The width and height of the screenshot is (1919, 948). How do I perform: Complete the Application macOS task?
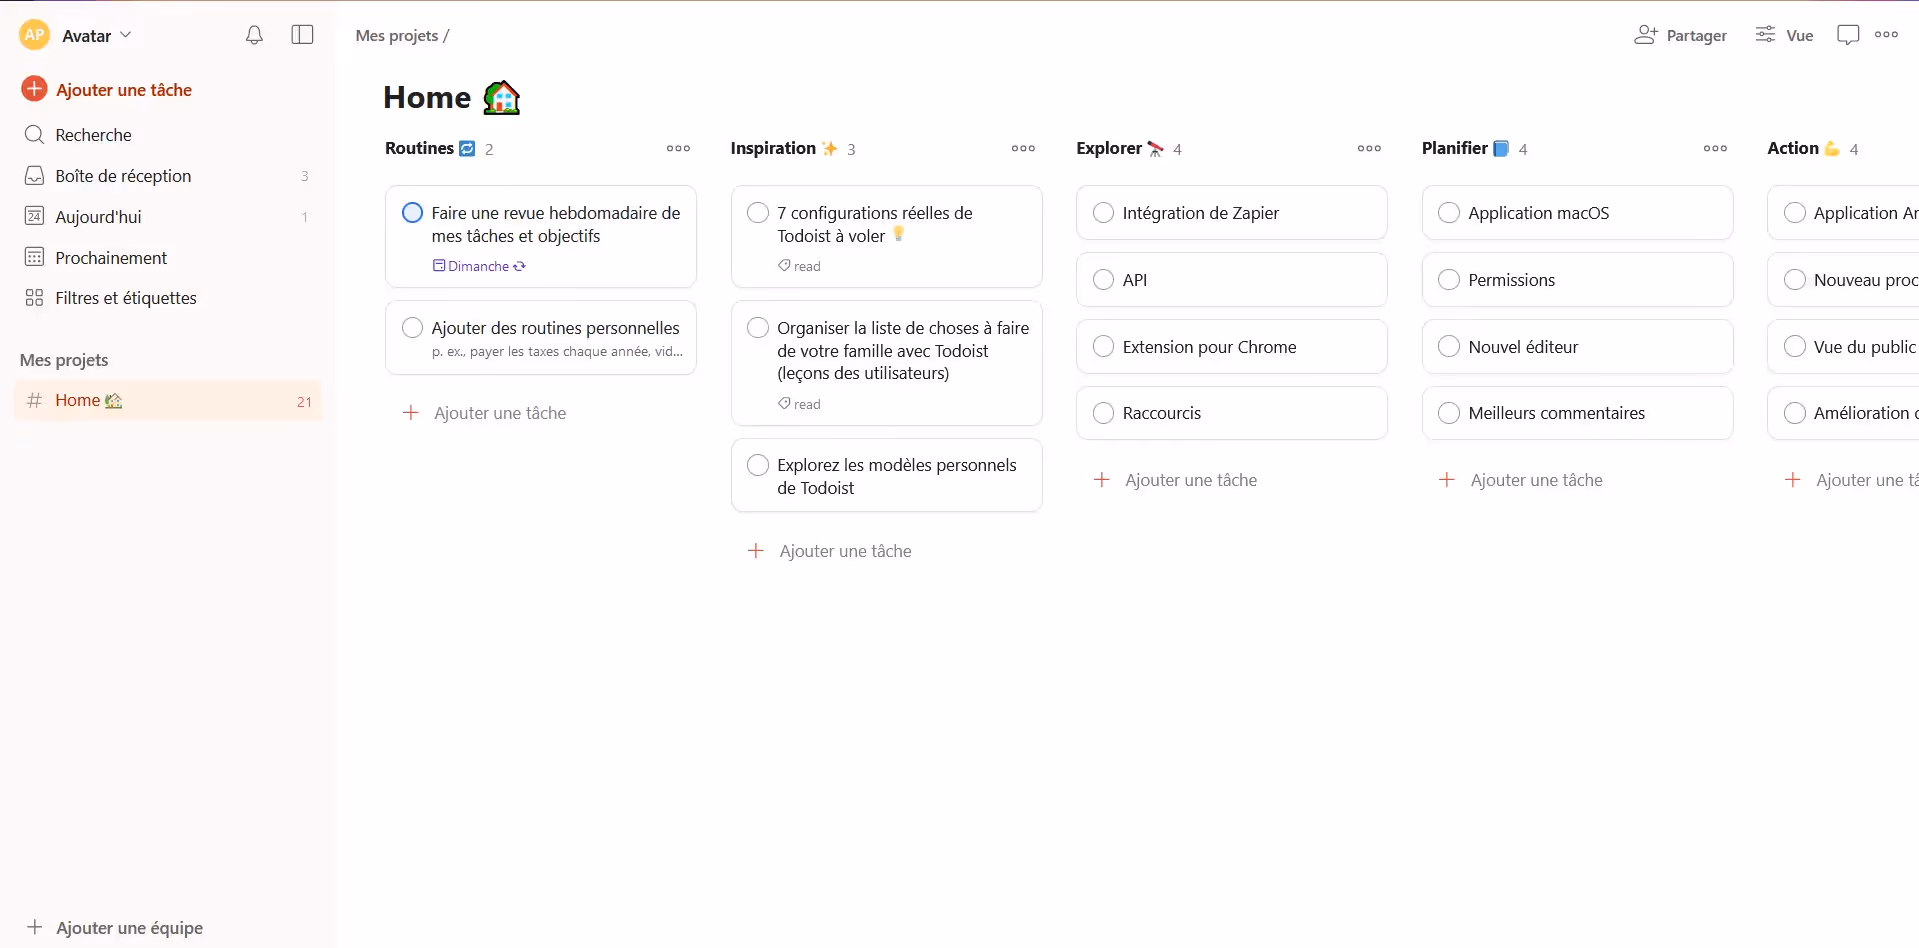tap(1448, 213)
